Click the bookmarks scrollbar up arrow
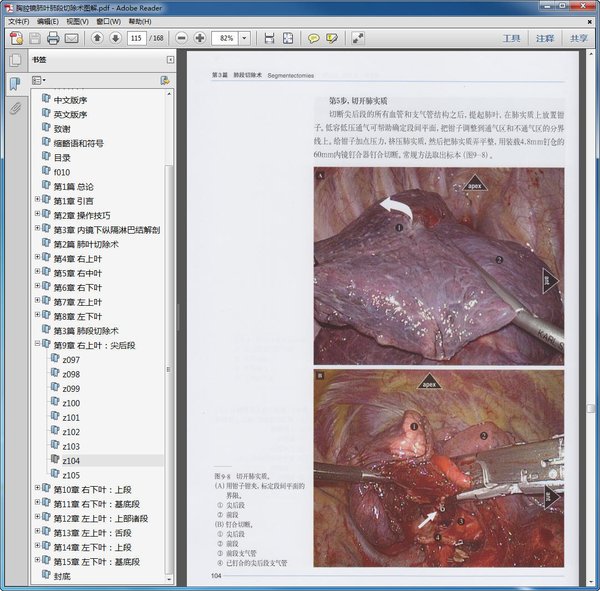The image size is (600, 591). [x=169, y=94]
